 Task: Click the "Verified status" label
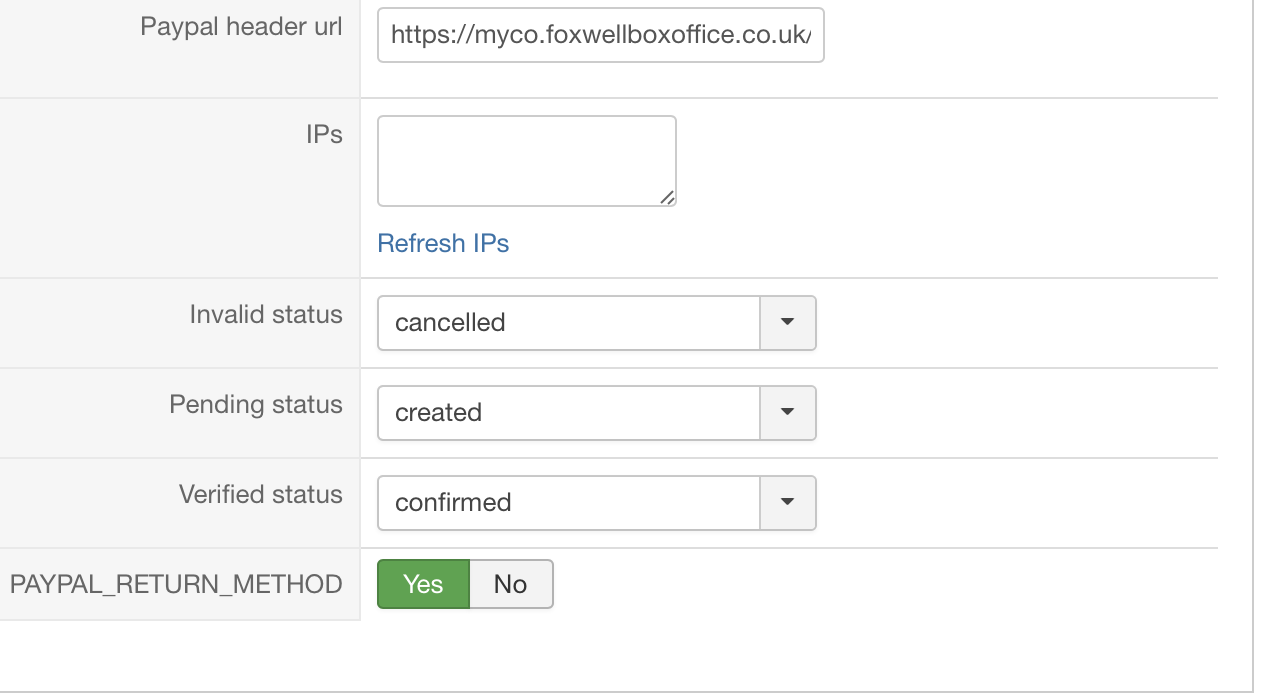(x=261, y=495)
